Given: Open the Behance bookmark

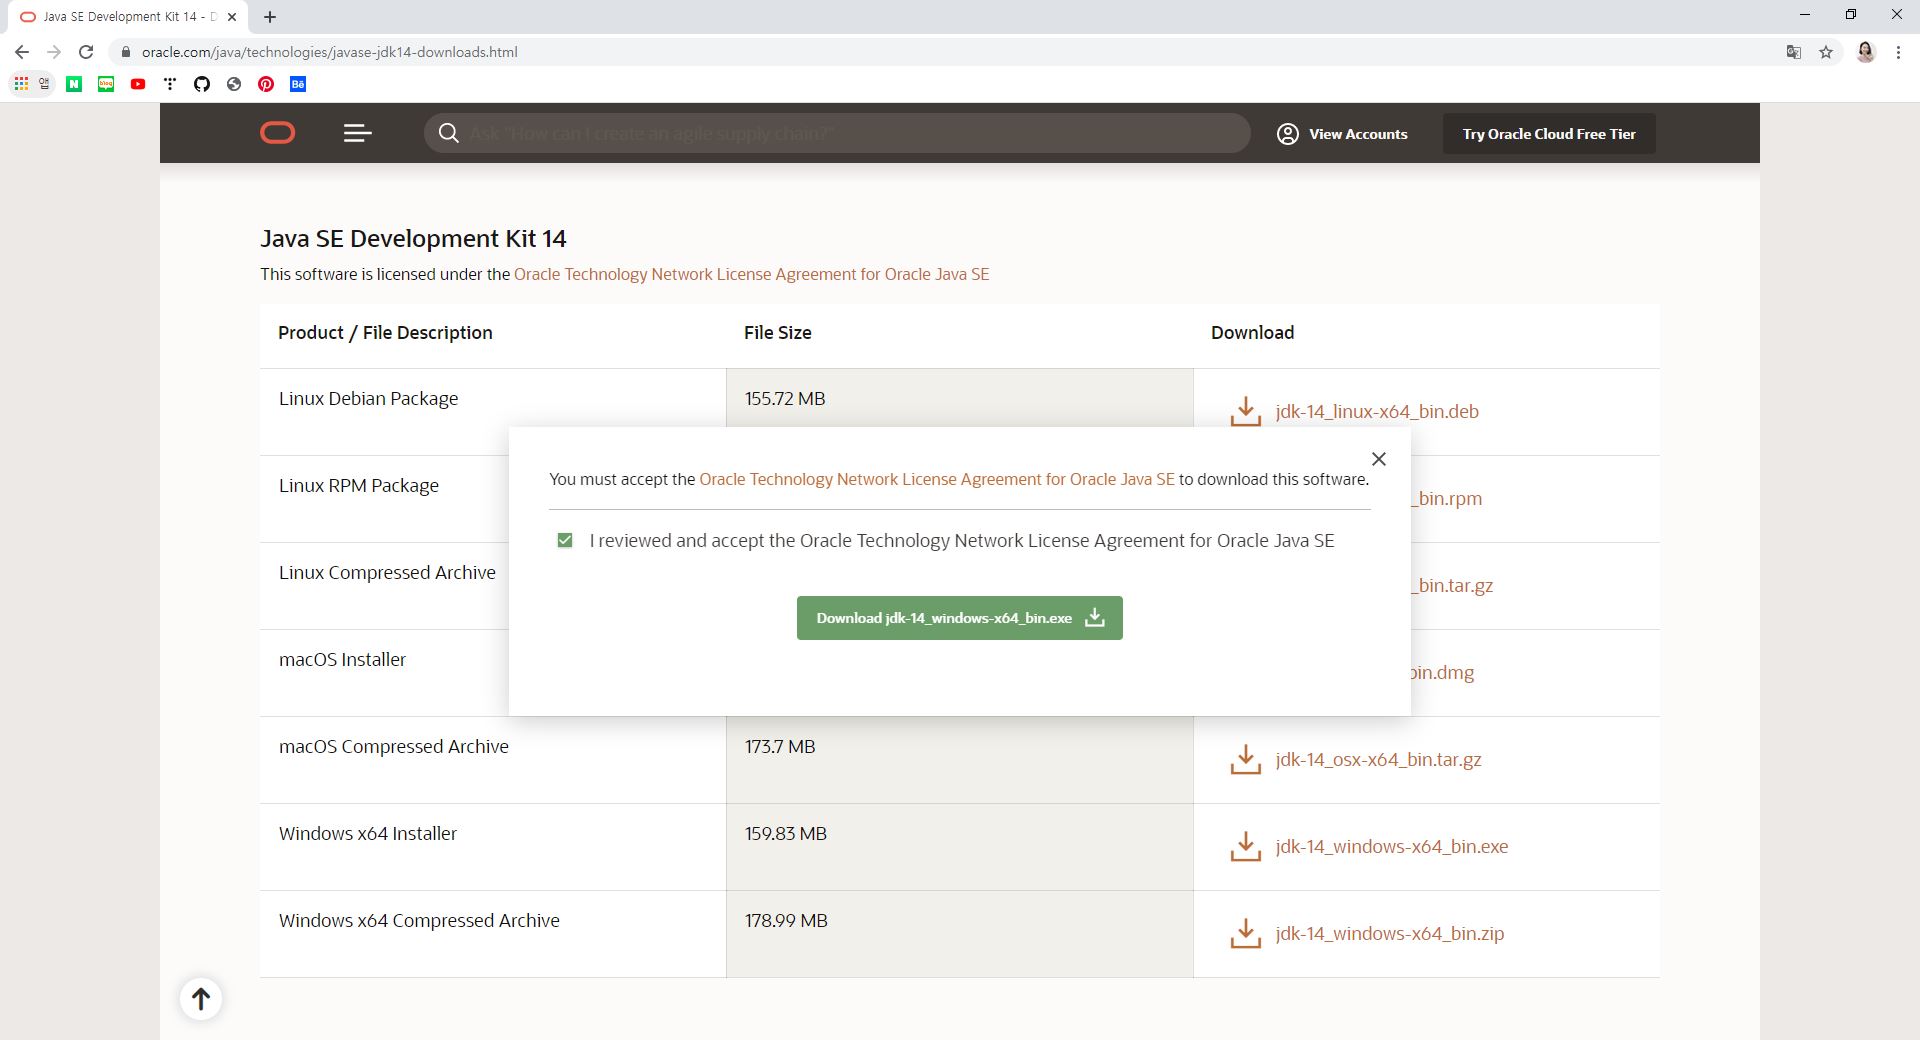Looking at the screenshot, I should [x=298, y=84].
